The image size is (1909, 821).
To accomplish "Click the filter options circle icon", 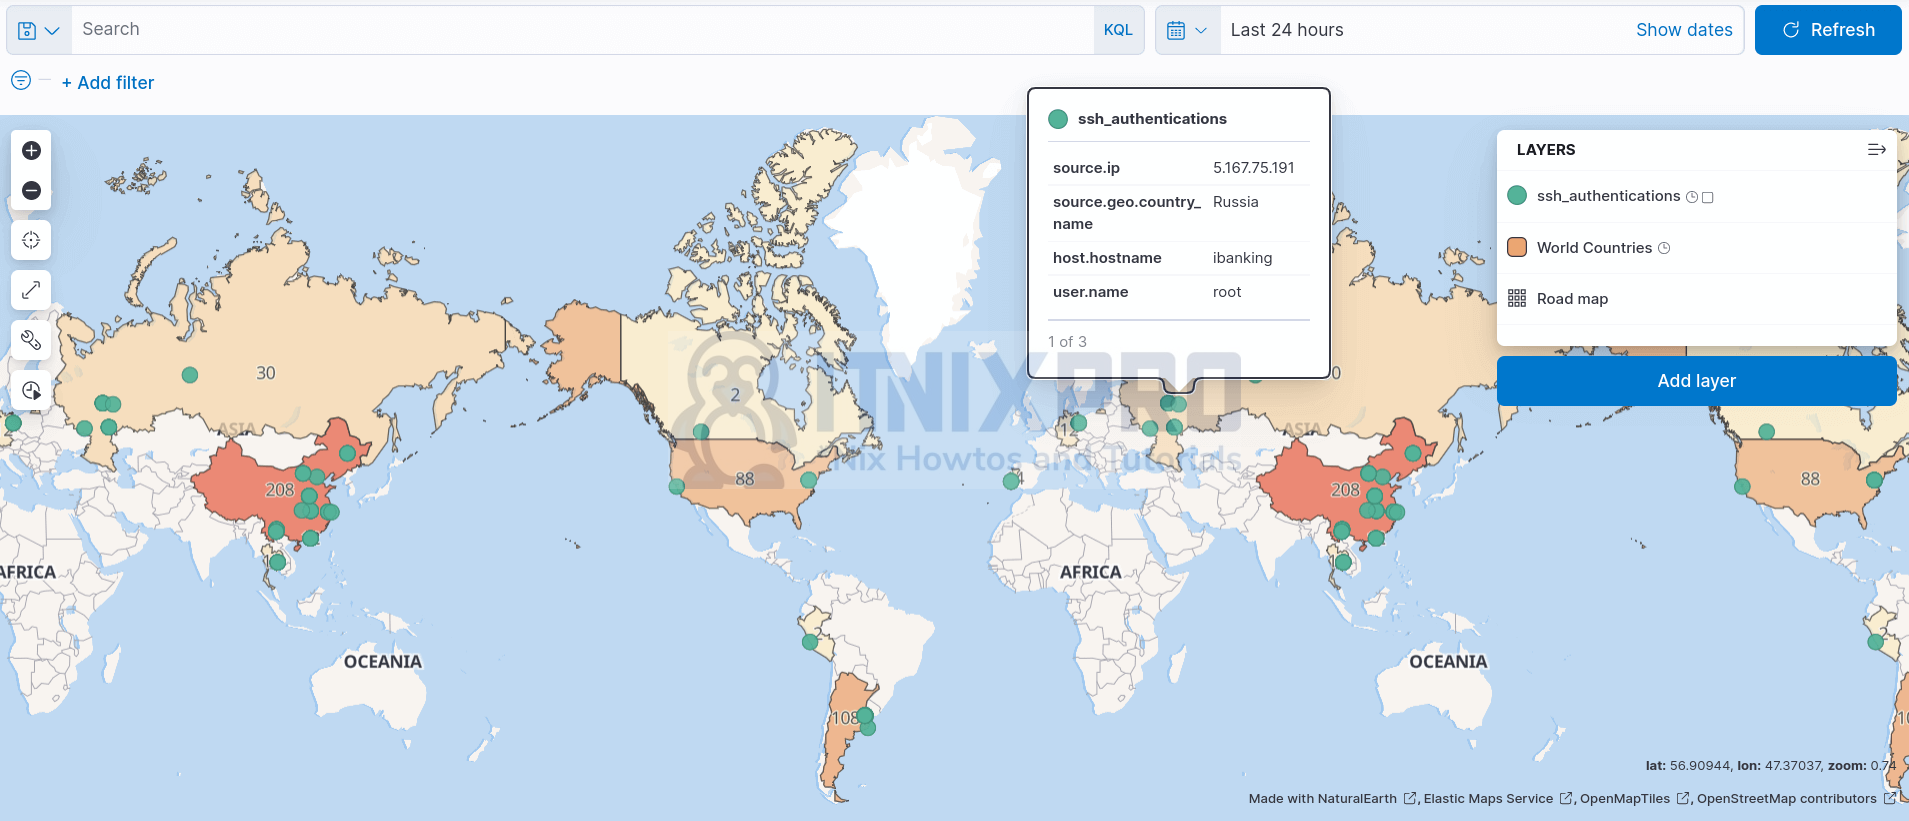I will tap(21, 80).
